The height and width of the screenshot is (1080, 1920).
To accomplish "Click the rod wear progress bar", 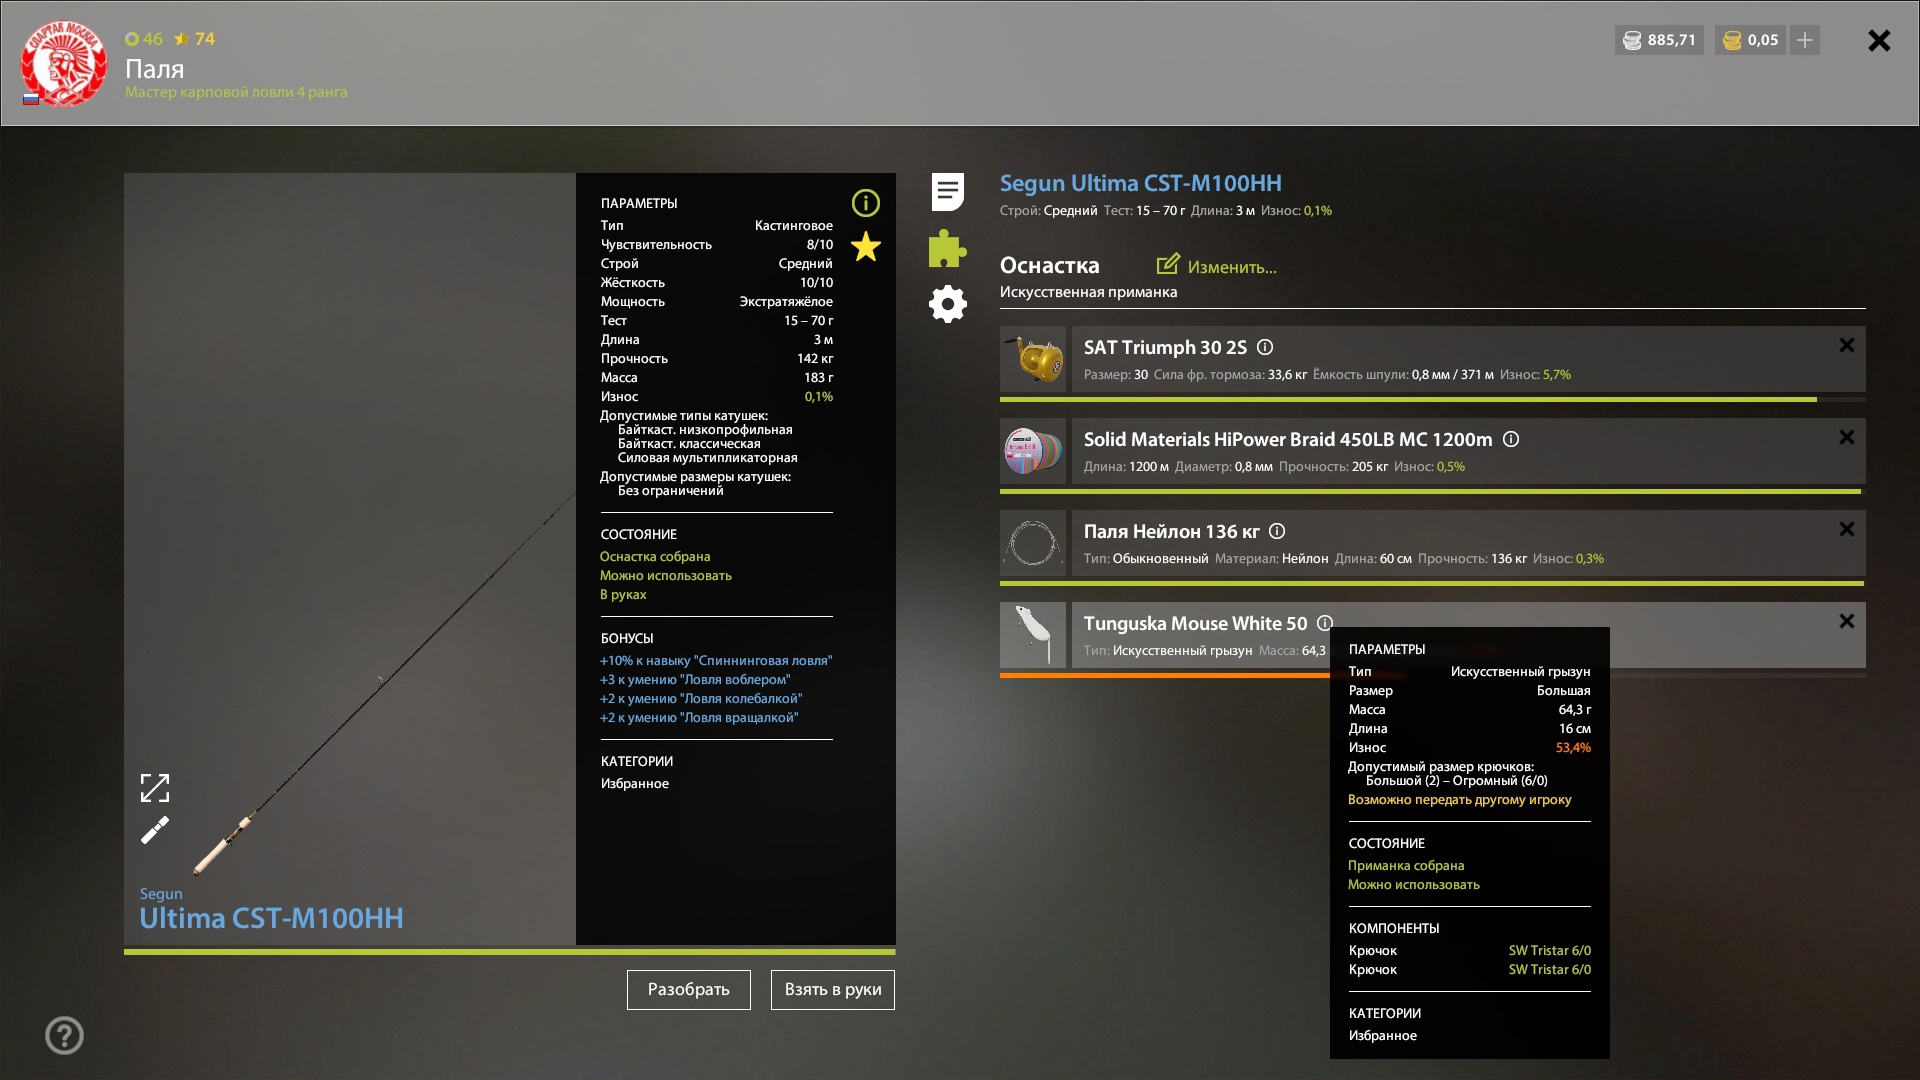I will 510,952.
